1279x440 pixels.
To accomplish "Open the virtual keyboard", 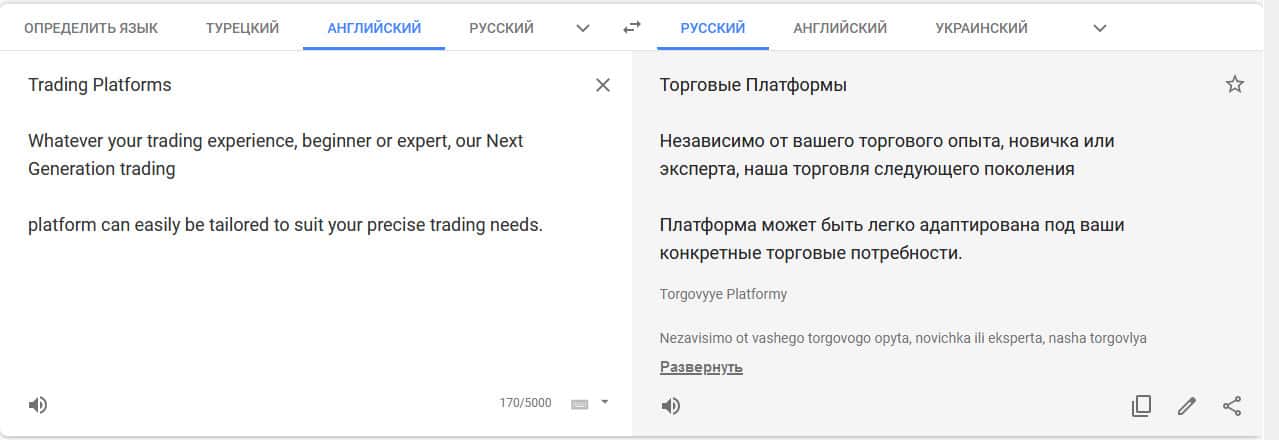I will (x=579, y=404).
